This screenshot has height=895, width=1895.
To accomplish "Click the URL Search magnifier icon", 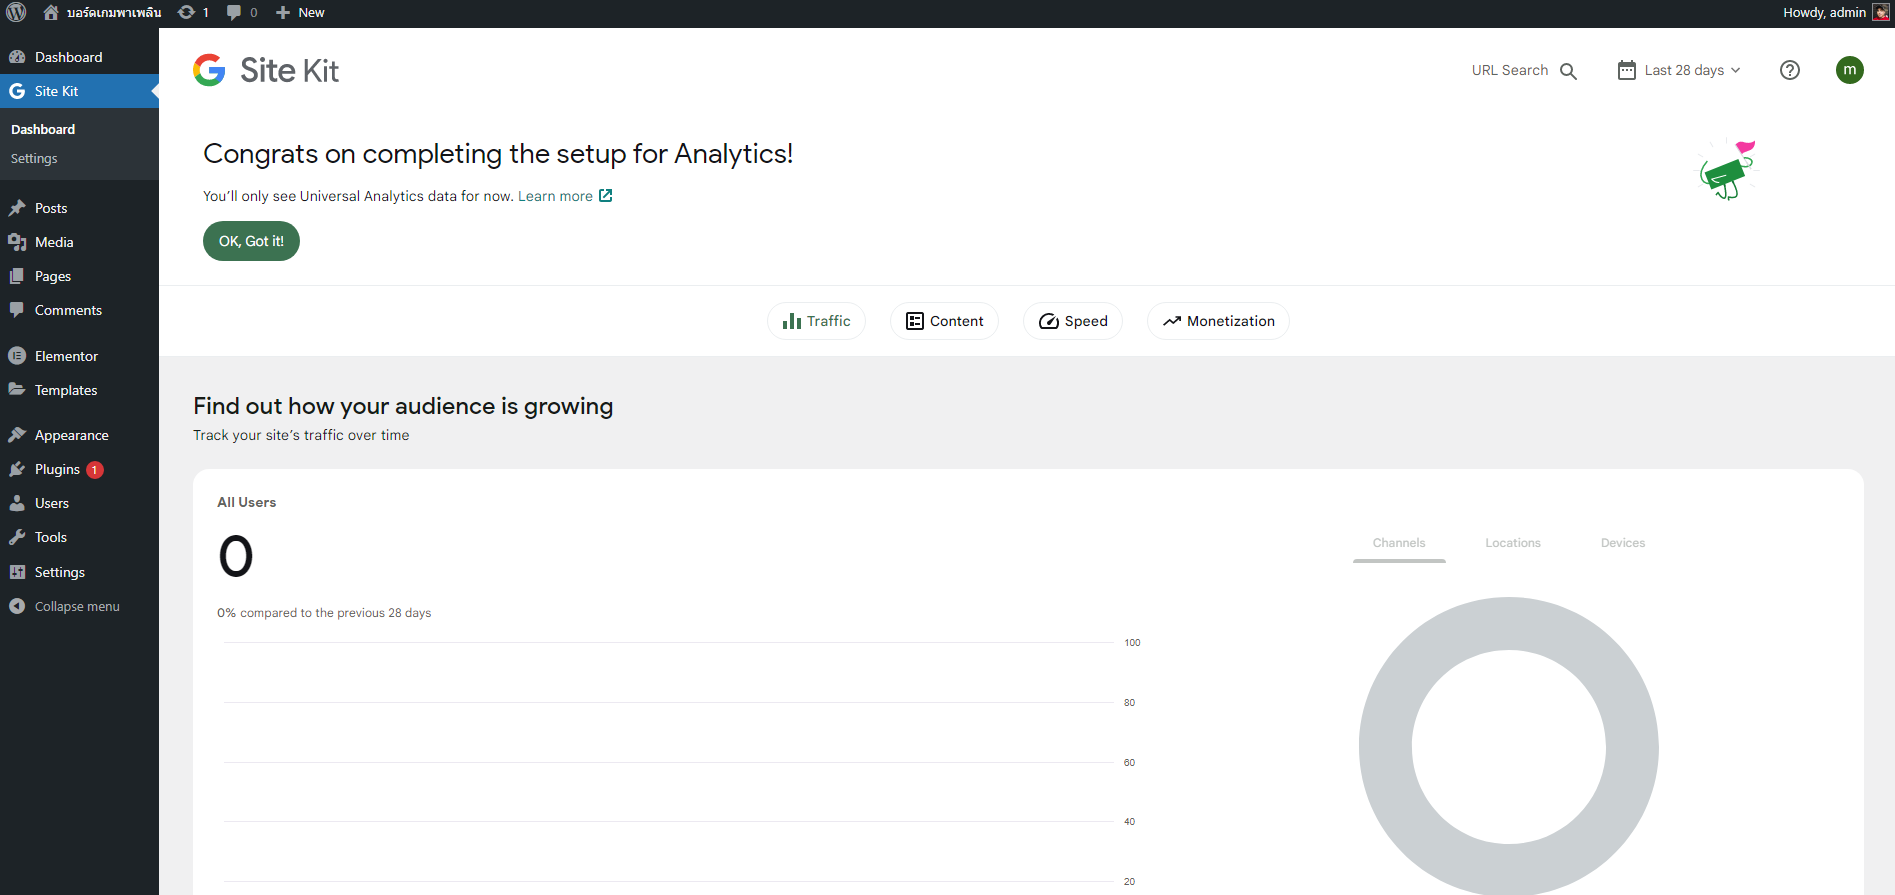I will pyautogui.click(x=1568, y=71).
